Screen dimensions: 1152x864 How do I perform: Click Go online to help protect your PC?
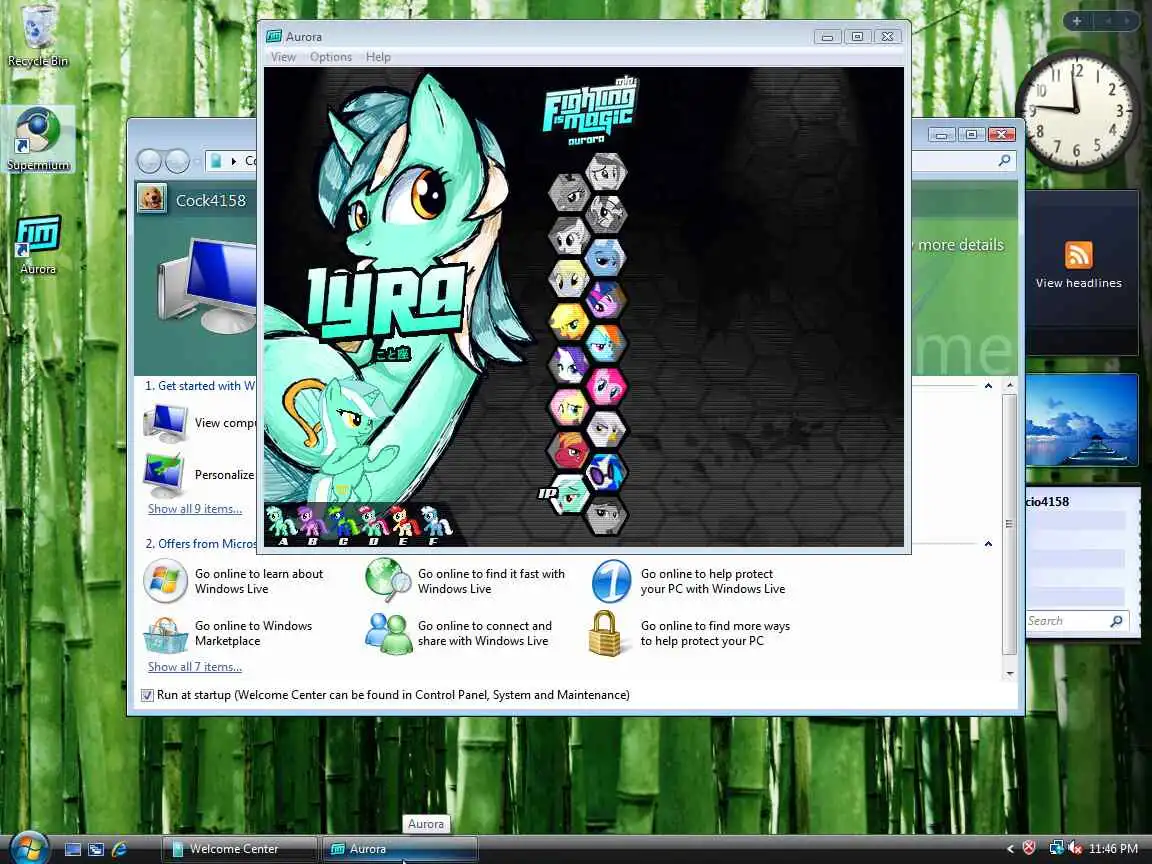coord(713,581)
